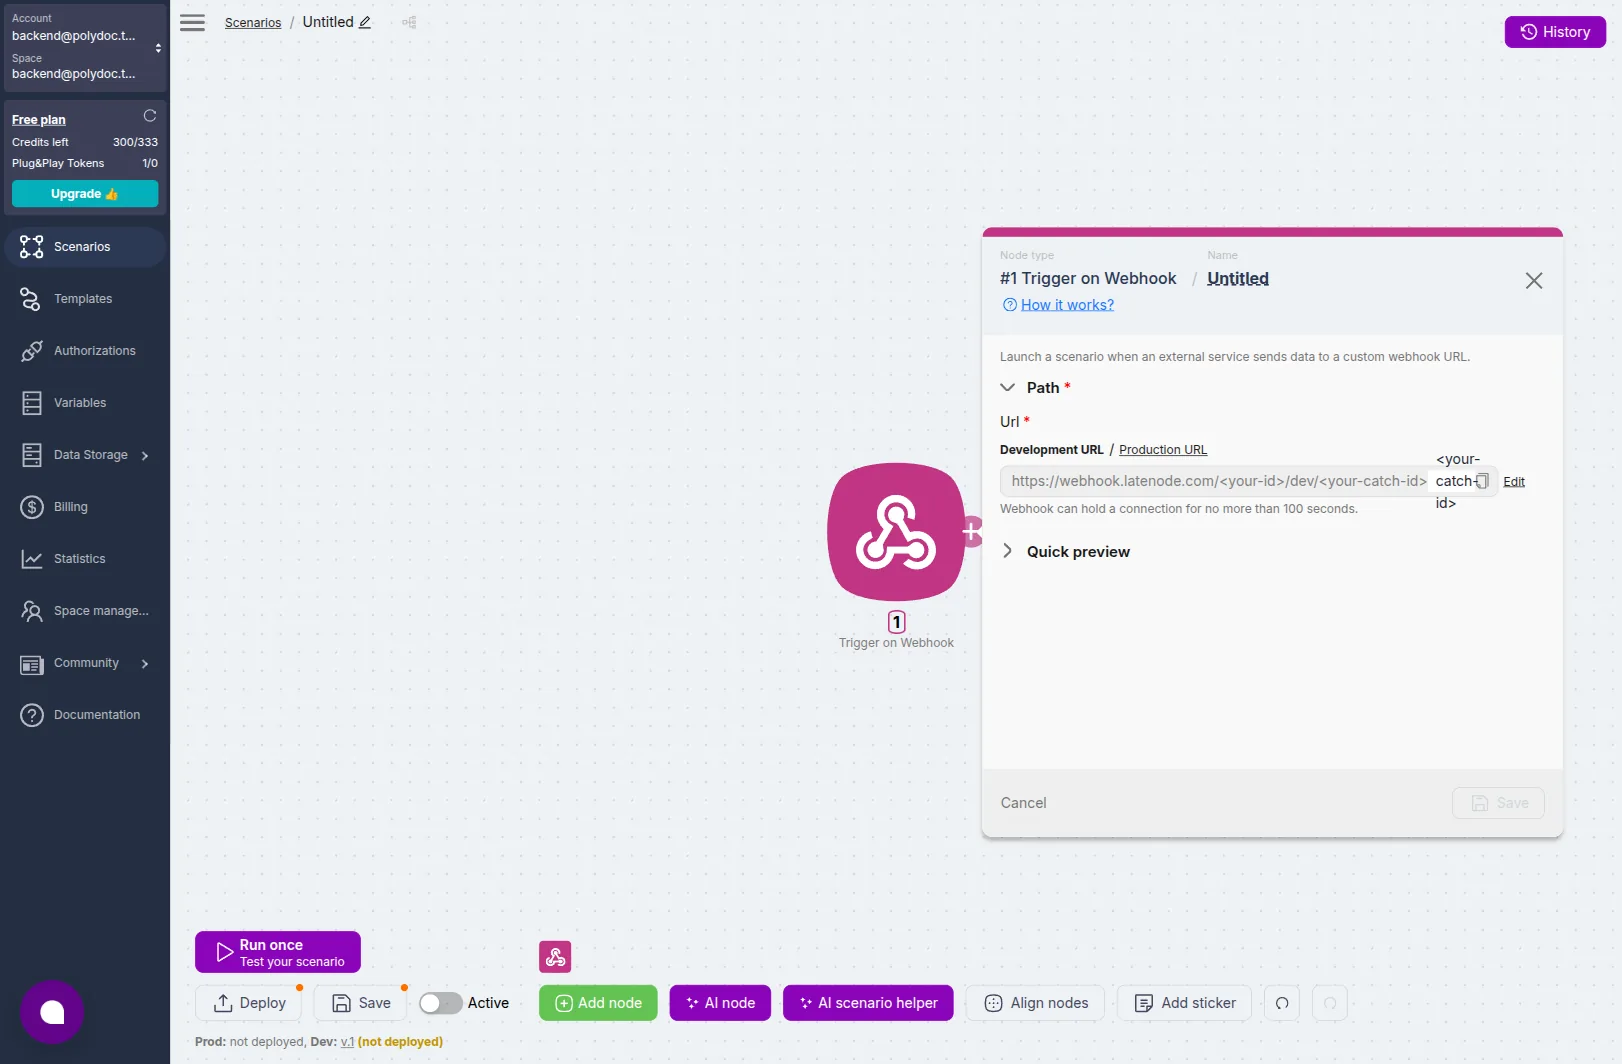Save the scenario from the bottom toolbar

(361, 1003)
